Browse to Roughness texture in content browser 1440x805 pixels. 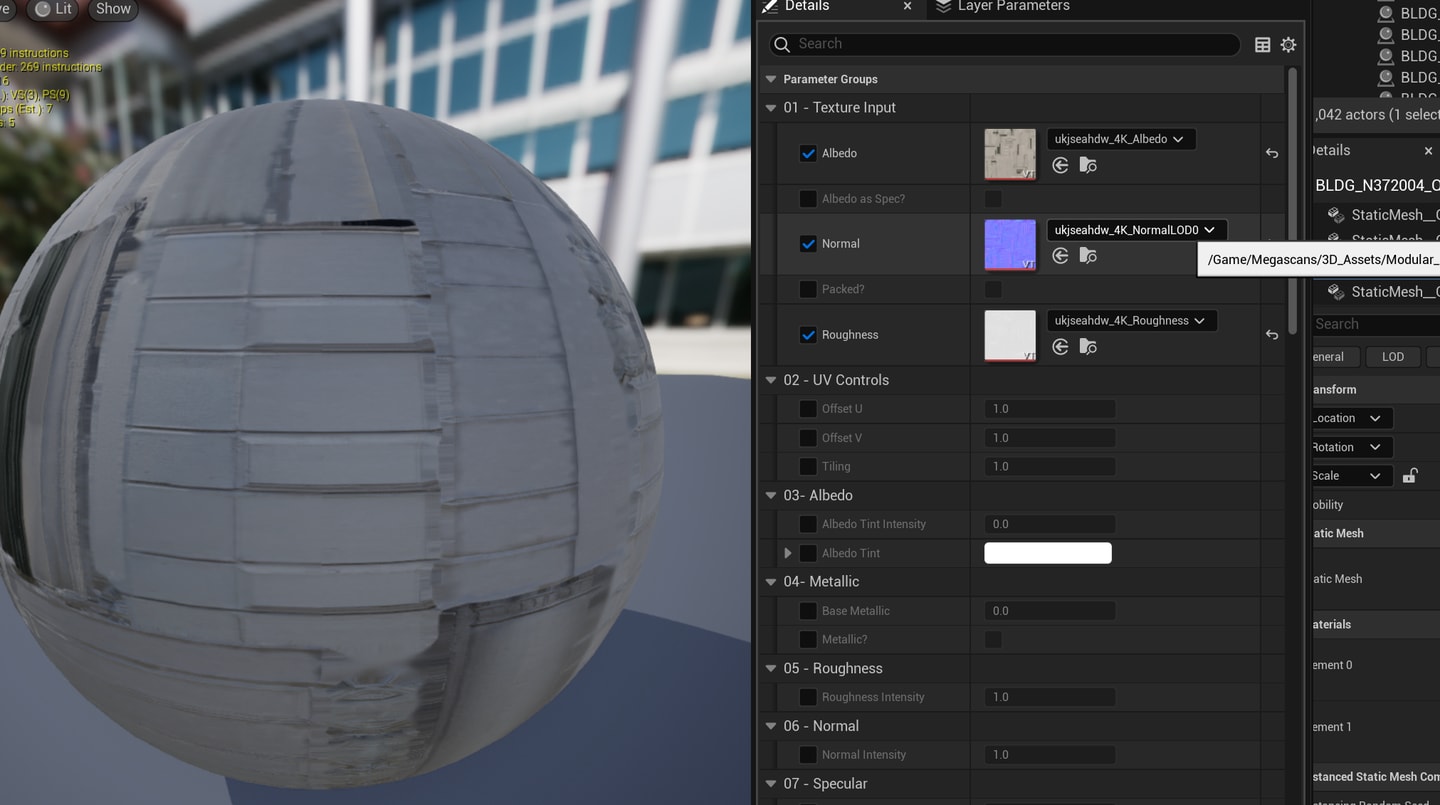[x=1088, y=346]
